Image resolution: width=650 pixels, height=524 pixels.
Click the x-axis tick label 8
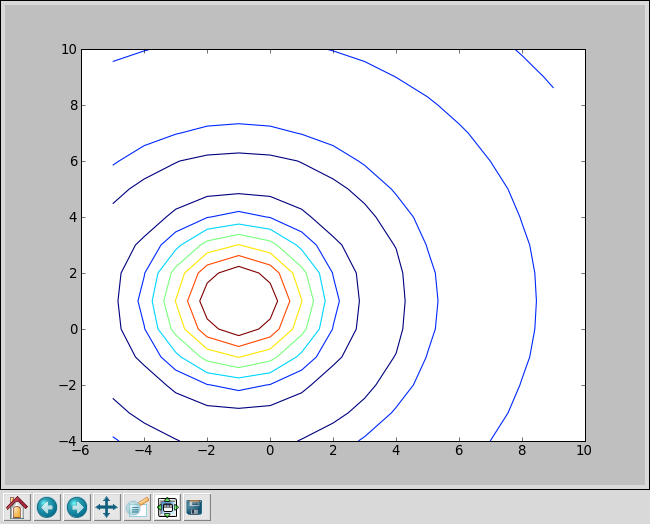(x=521, y=451)
